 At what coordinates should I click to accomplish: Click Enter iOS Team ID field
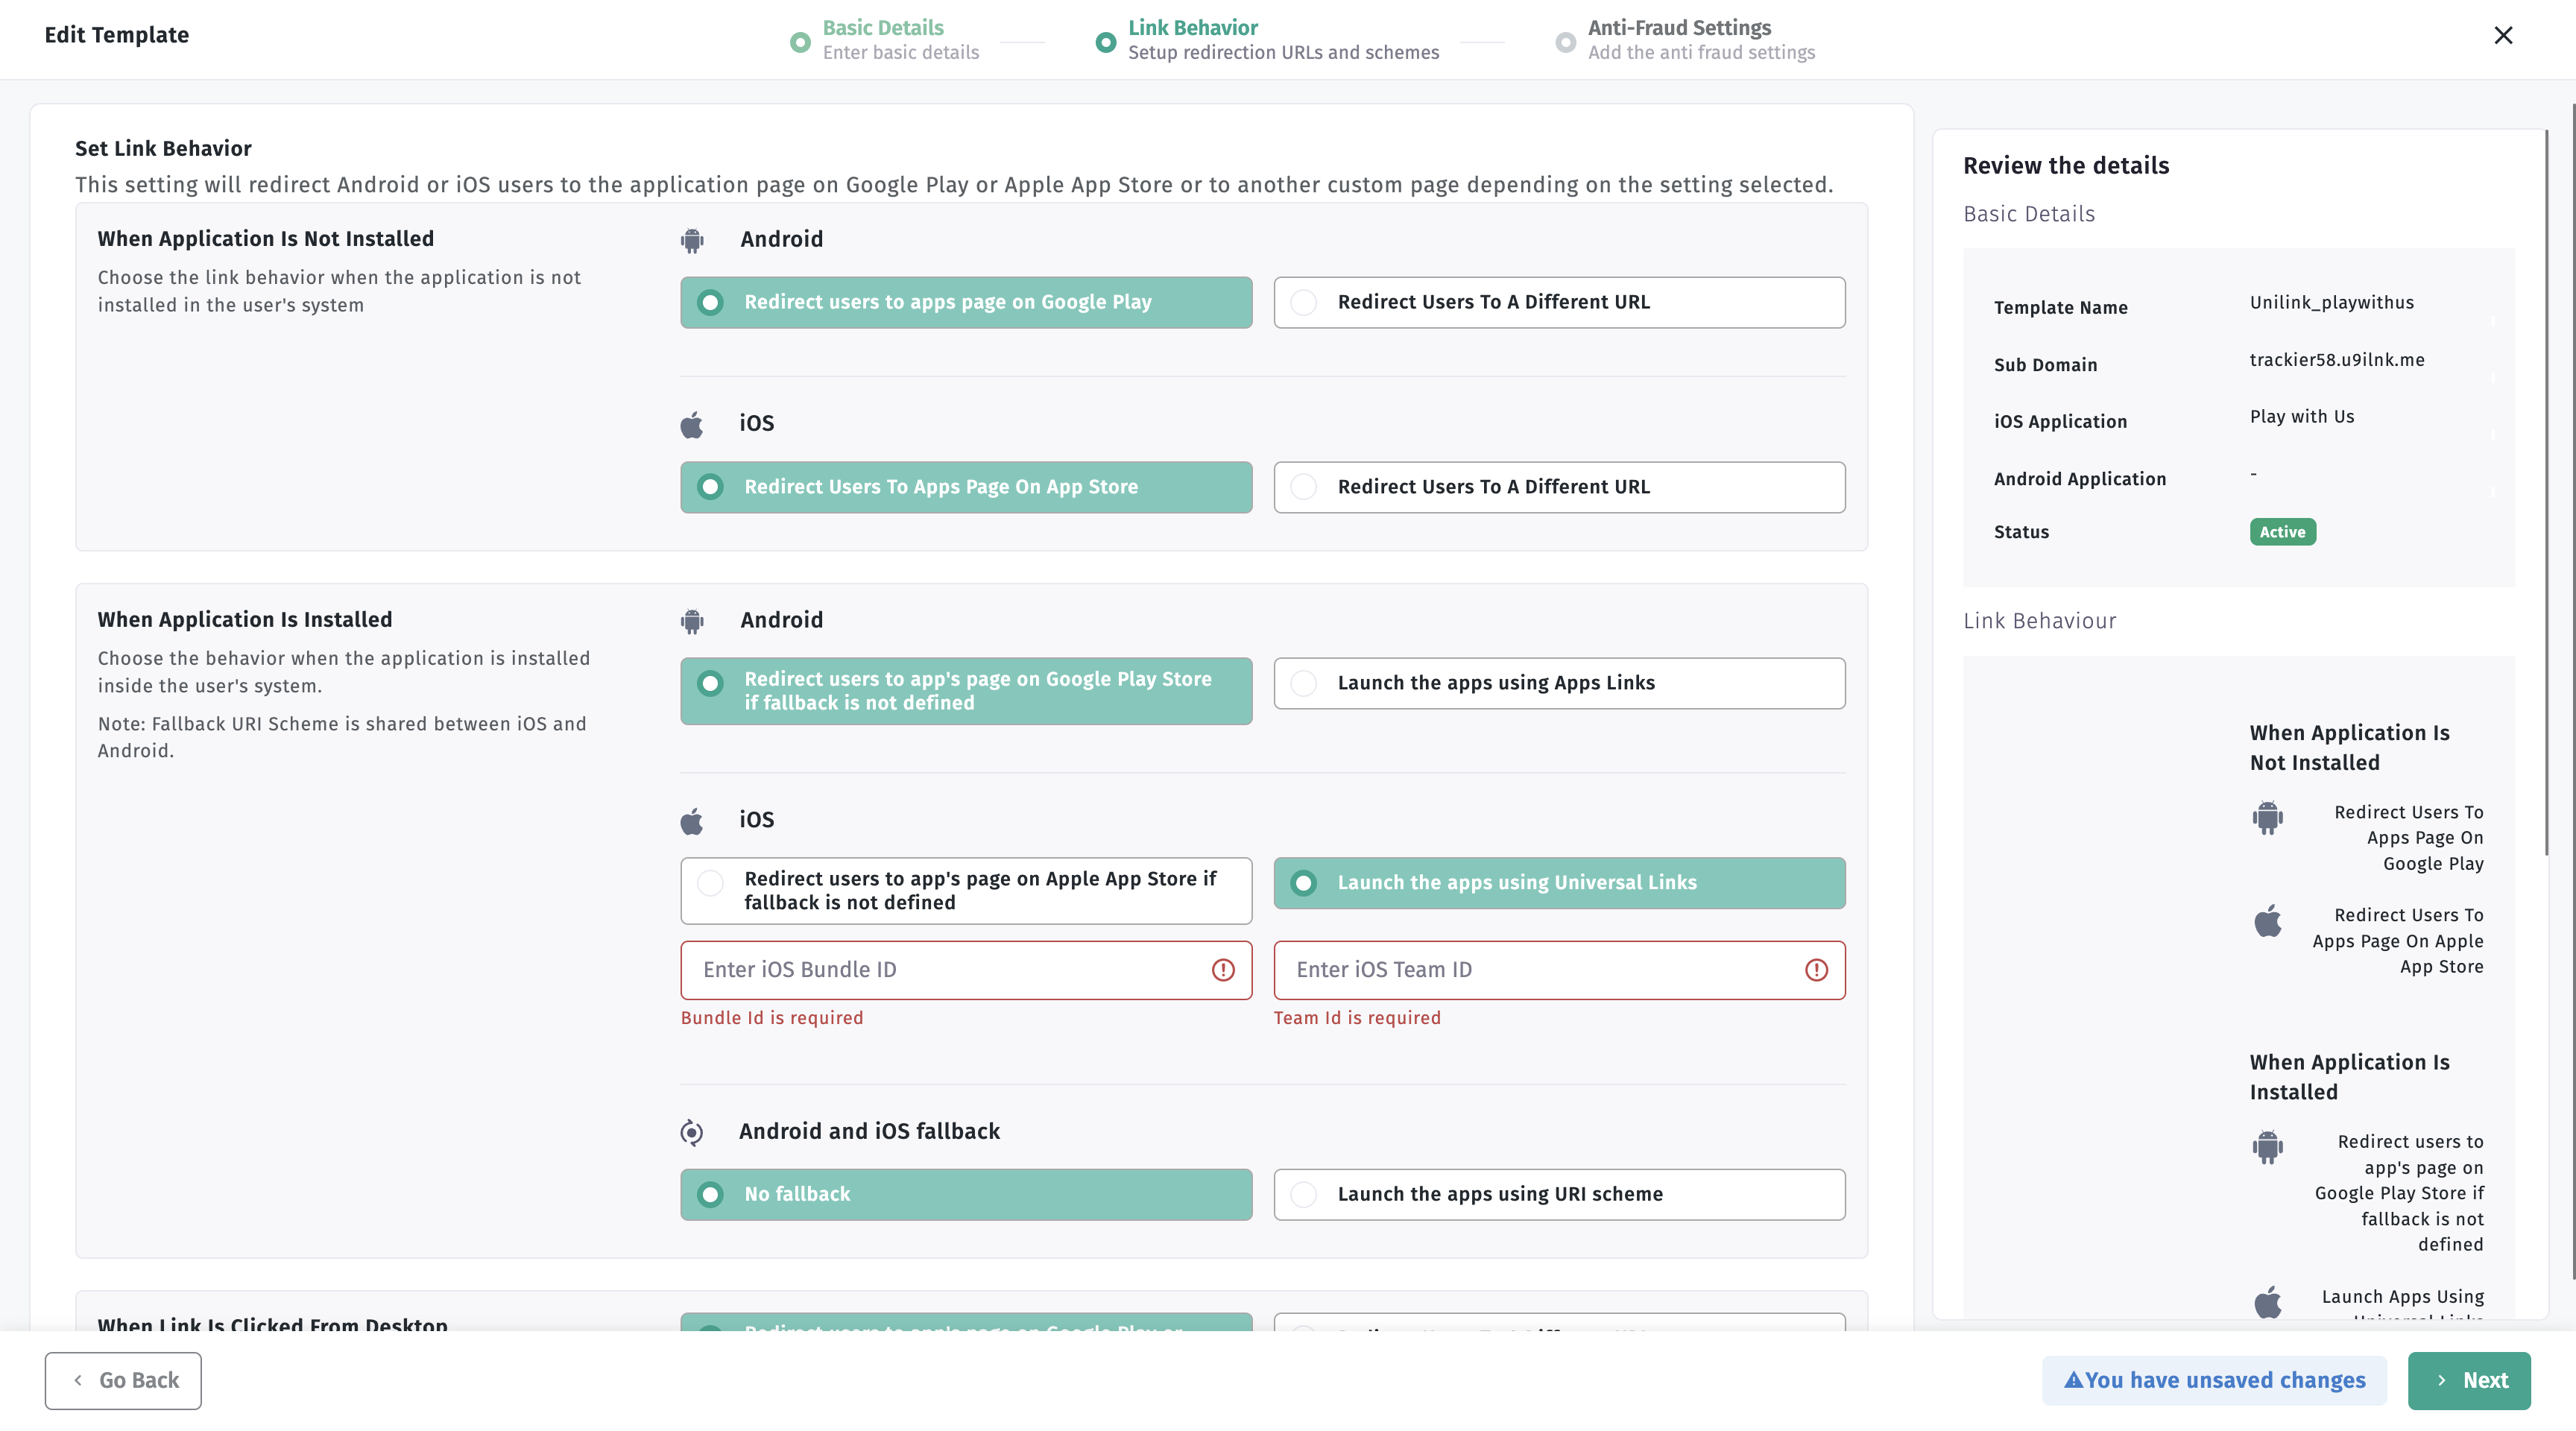(x=1559, y=970)
